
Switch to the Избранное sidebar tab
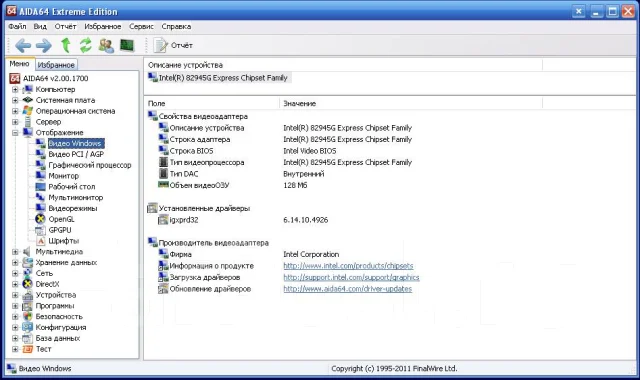click(x=56, y=65)
